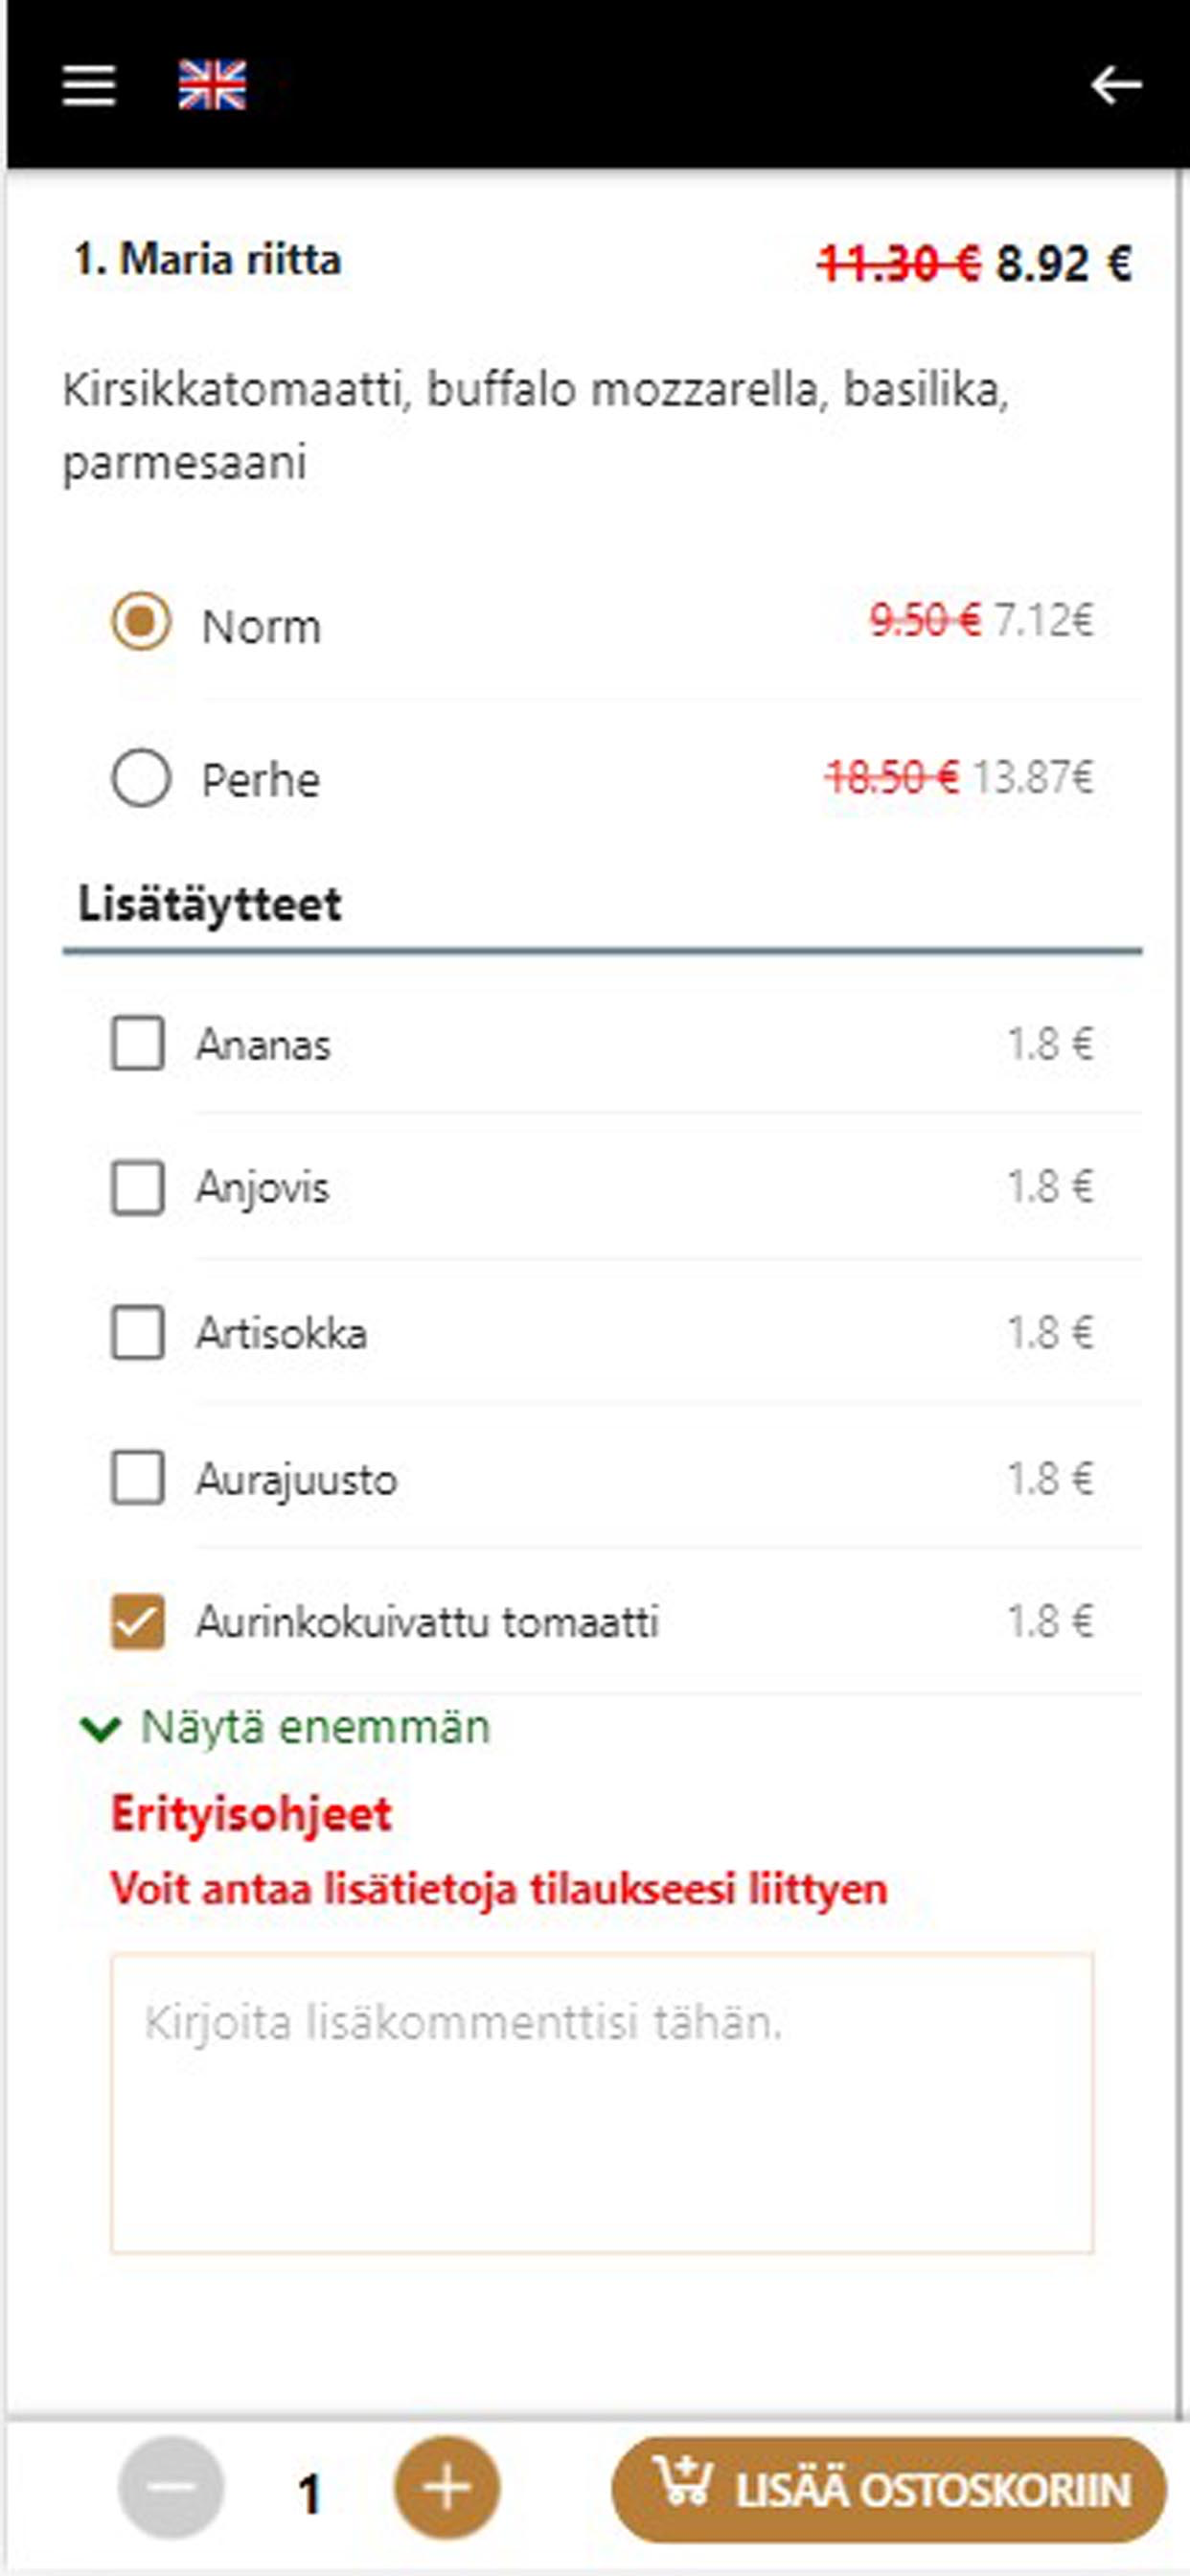Screen dimensions: 1190x2576
Task: Click the additional comments text field
Action: pyautogui.click(x=602, y=2104)
